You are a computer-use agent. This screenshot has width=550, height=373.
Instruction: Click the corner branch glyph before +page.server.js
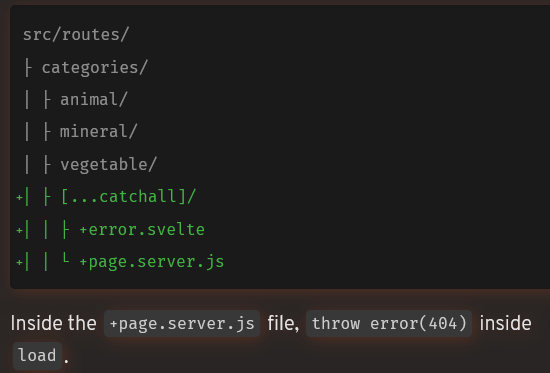pos(65,259)
